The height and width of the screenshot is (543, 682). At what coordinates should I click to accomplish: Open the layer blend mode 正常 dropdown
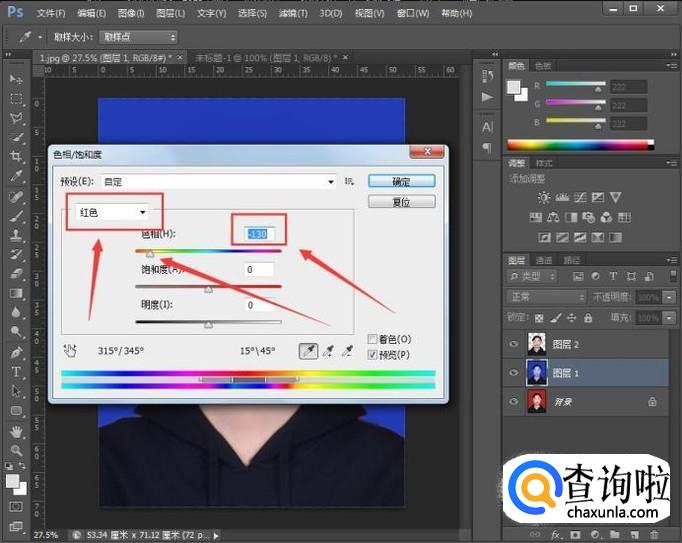(546, 297)
